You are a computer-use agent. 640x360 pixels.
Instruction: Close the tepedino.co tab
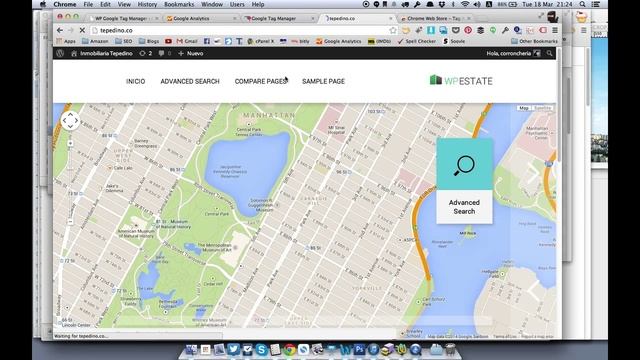point(391,18)
